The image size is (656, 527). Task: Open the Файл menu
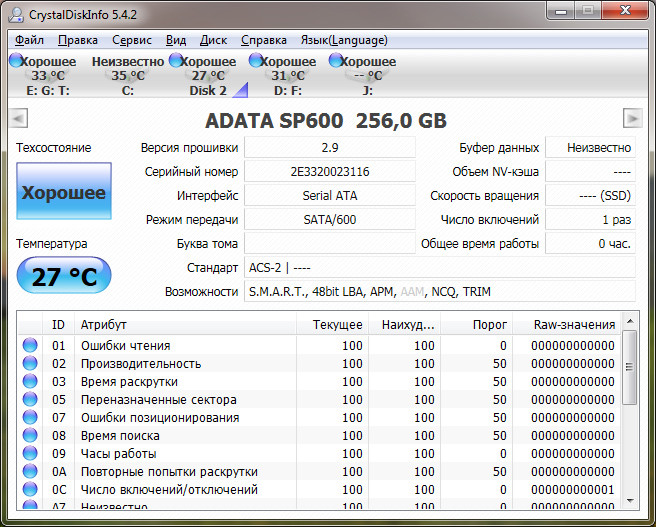(29, 40)
